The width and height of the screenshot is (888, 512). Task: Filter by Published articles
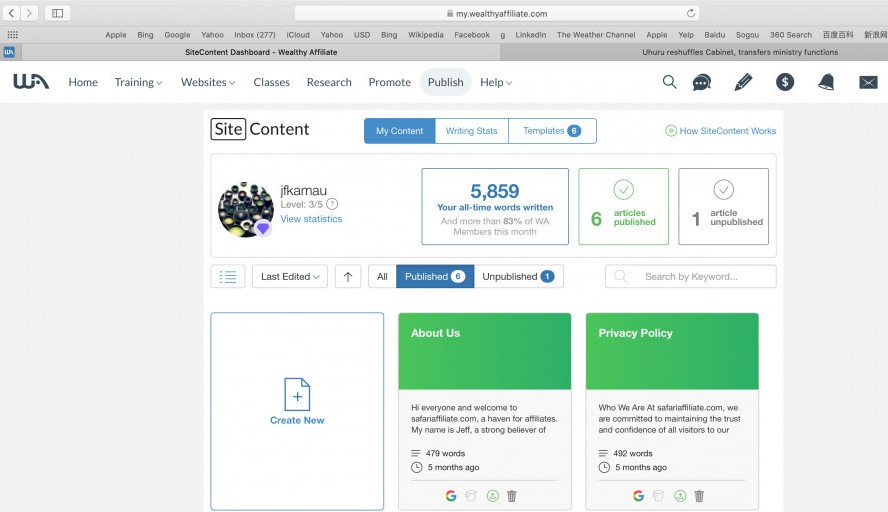click(x=435, y=276)
